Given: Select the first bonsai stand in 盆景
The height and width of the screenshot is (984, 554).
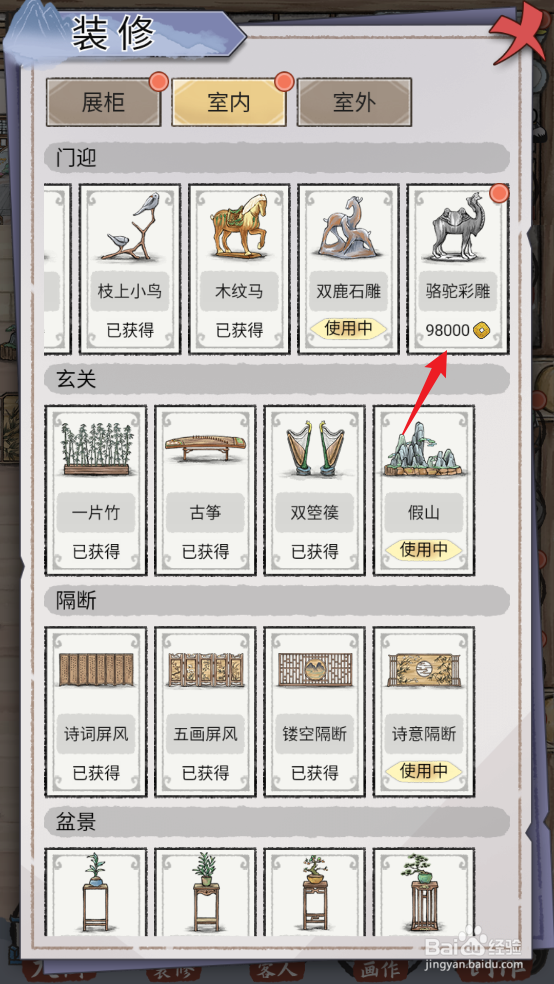Looking at the screenshot, I should (96, 892).
